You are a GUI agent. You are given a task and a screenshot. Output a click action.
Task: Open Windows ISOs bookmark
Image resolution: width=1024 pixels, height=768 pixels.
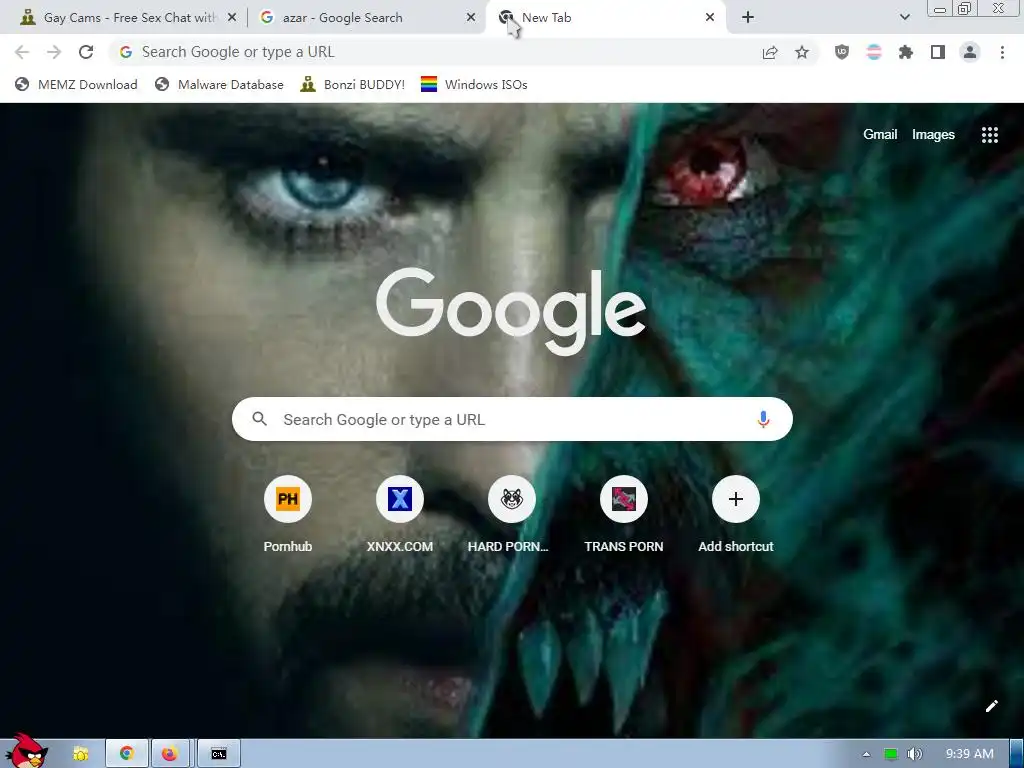click(474, 84)
